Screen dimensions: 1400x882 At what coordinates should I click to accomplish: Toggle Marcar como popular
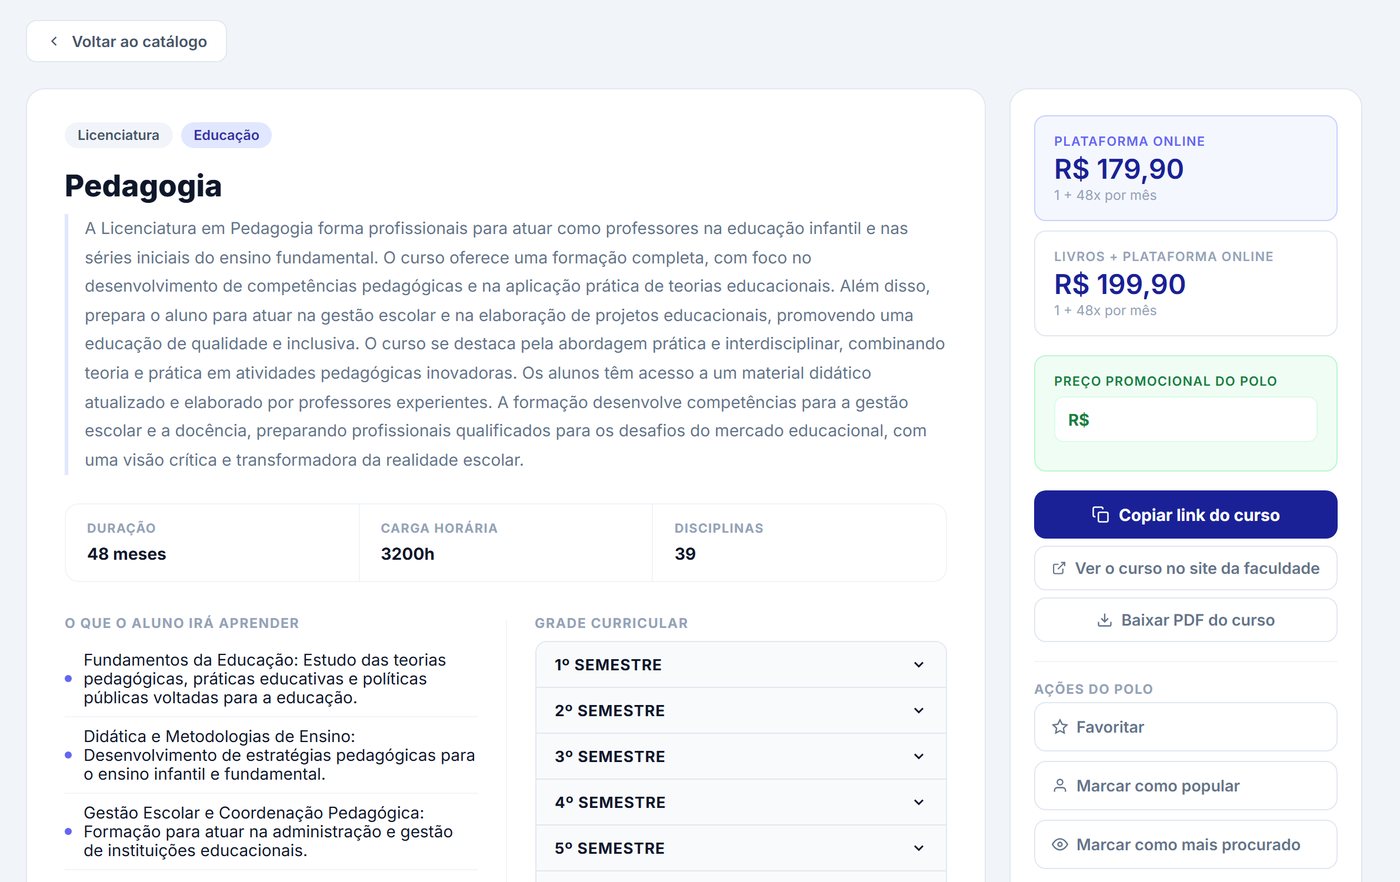[1185, 786]
